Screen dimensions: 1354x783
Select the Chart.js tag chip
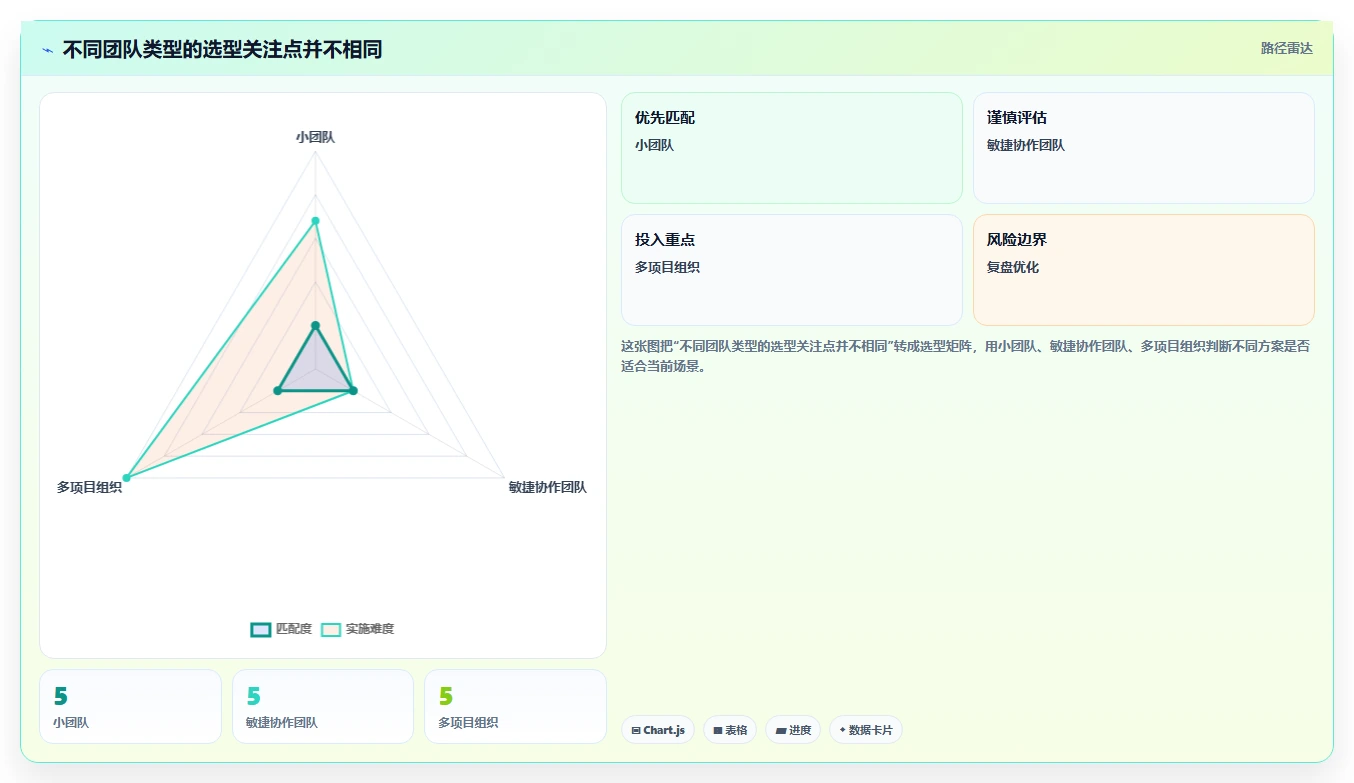pyautogui.click(x=658, y=730)
